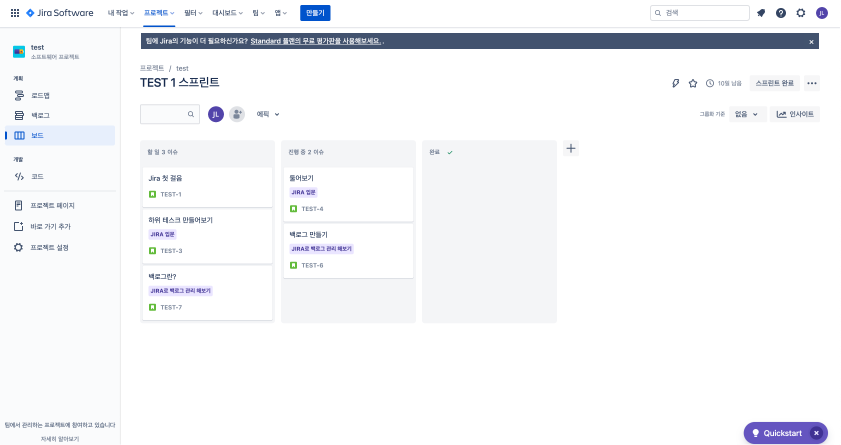
Task: Click the JIRA 입문 epic label on TEST-4
Action: [x=304, y=192]
